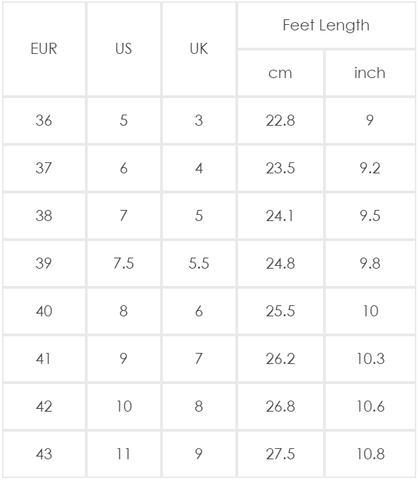Select the 10.8 inch cell

(x=370, y=454)
